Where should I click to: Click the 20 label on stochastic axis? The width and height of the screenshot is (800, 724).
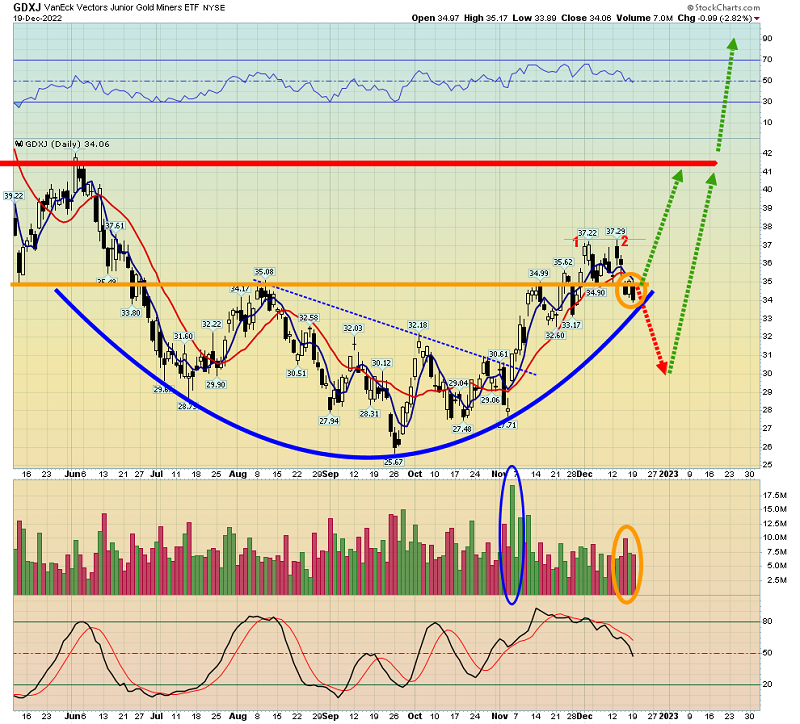(x=767, y=684)
